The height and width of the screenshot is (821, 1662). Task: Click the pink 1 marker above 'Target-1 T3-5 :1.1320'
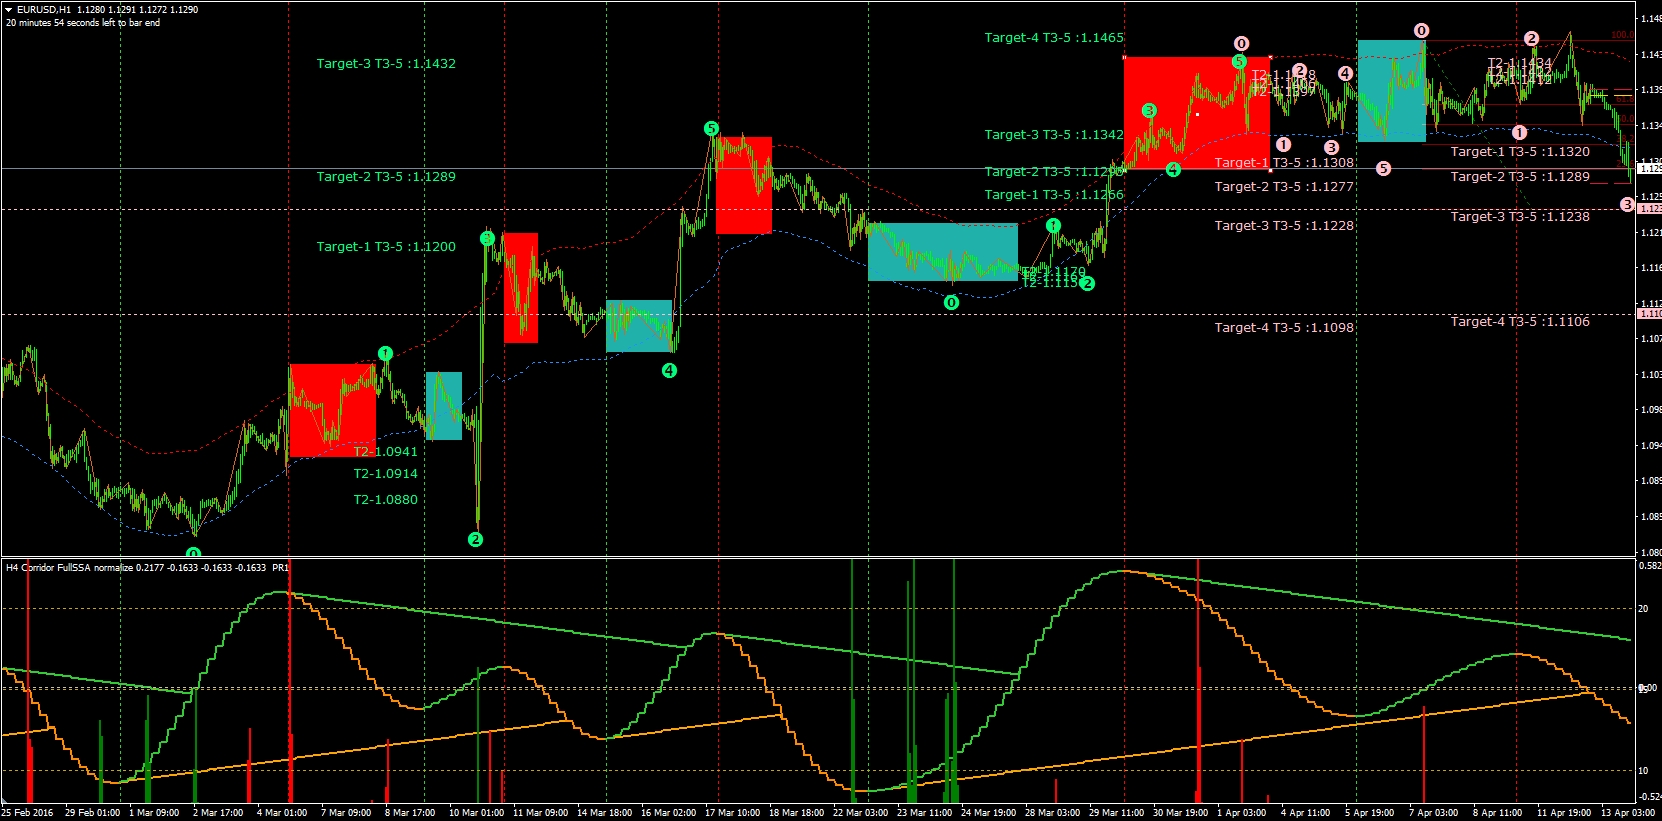[1519, 132]
